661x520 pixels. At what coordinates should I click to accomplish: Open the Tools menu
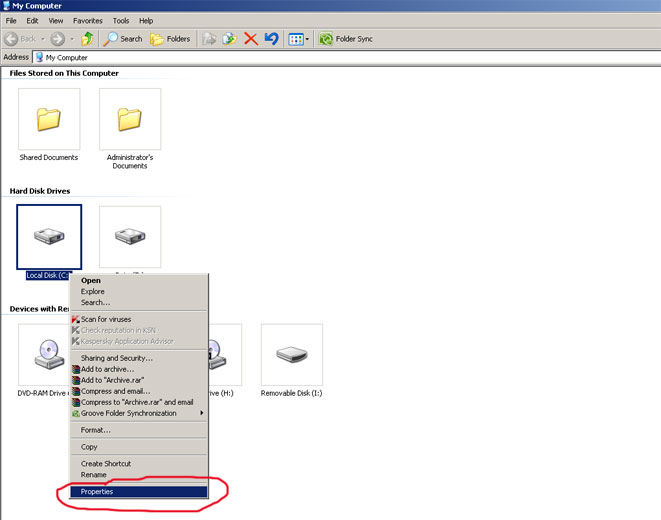[x=121, y=21]
